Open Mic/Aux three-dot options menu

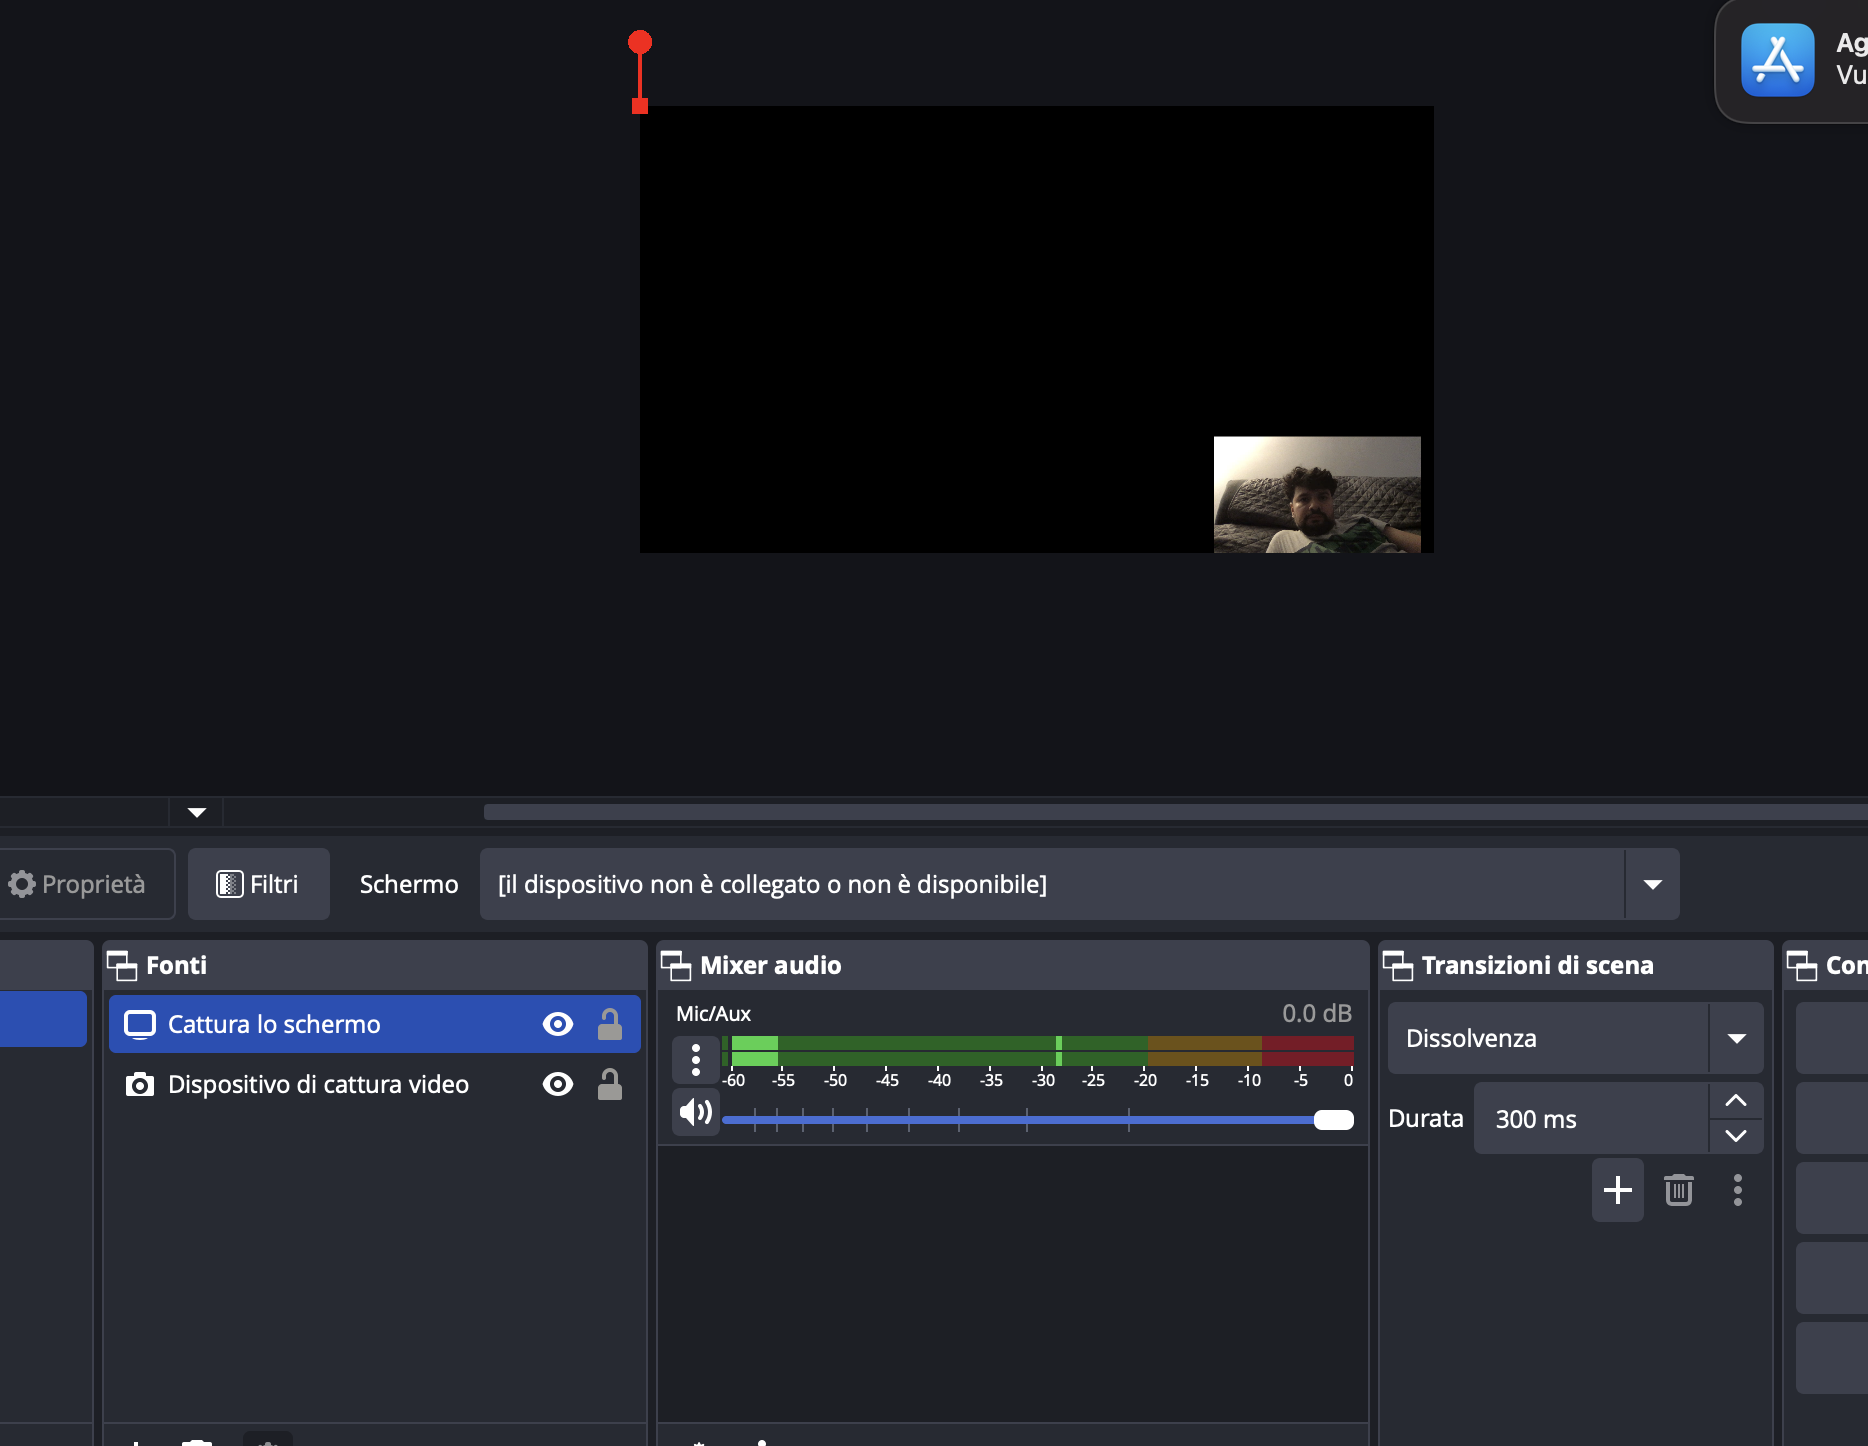point(695,1060)
